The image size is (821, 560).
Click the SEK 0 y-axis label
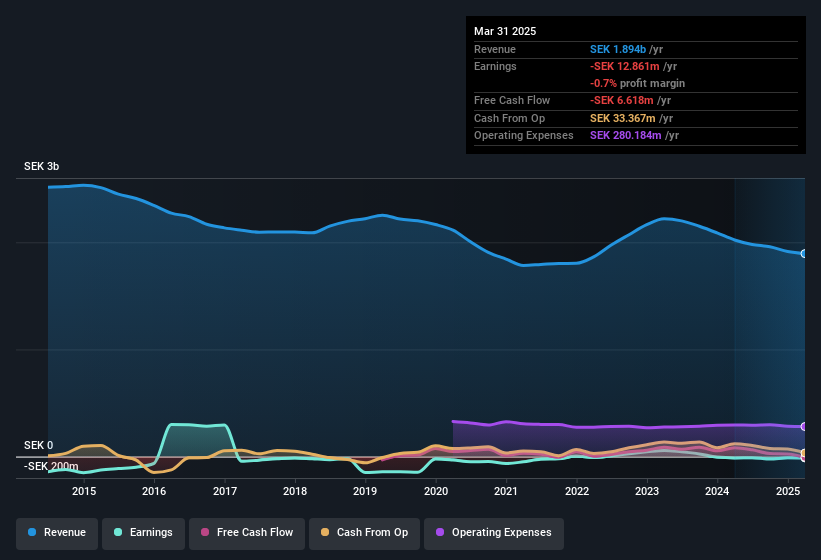click(38, 445)
